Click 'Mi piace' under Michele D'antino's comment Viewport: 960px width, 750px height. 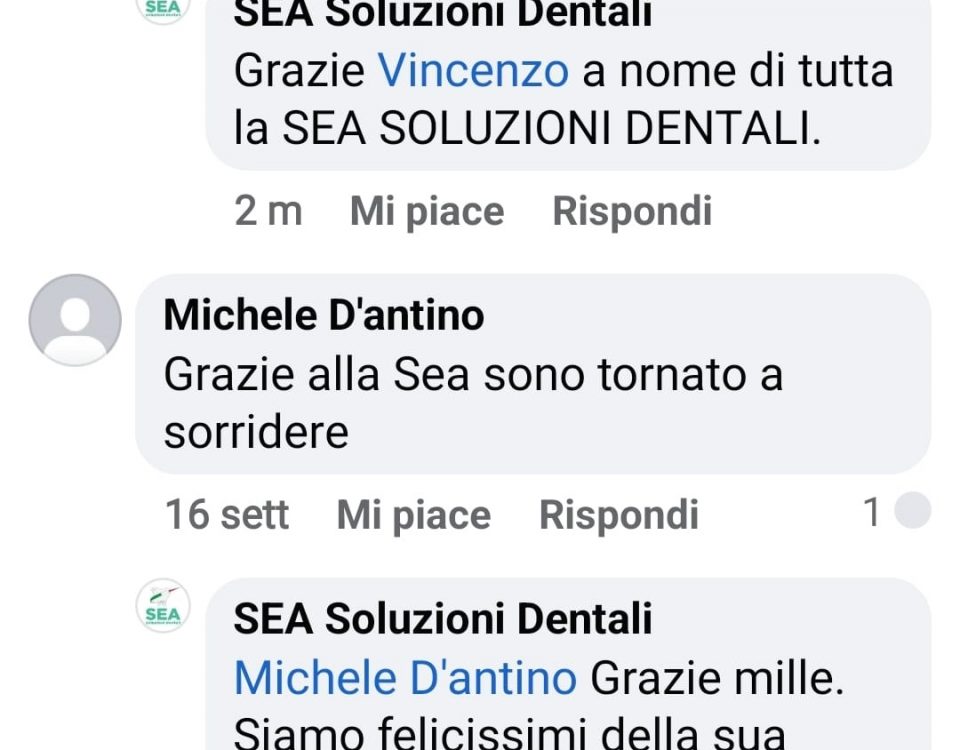414,514
